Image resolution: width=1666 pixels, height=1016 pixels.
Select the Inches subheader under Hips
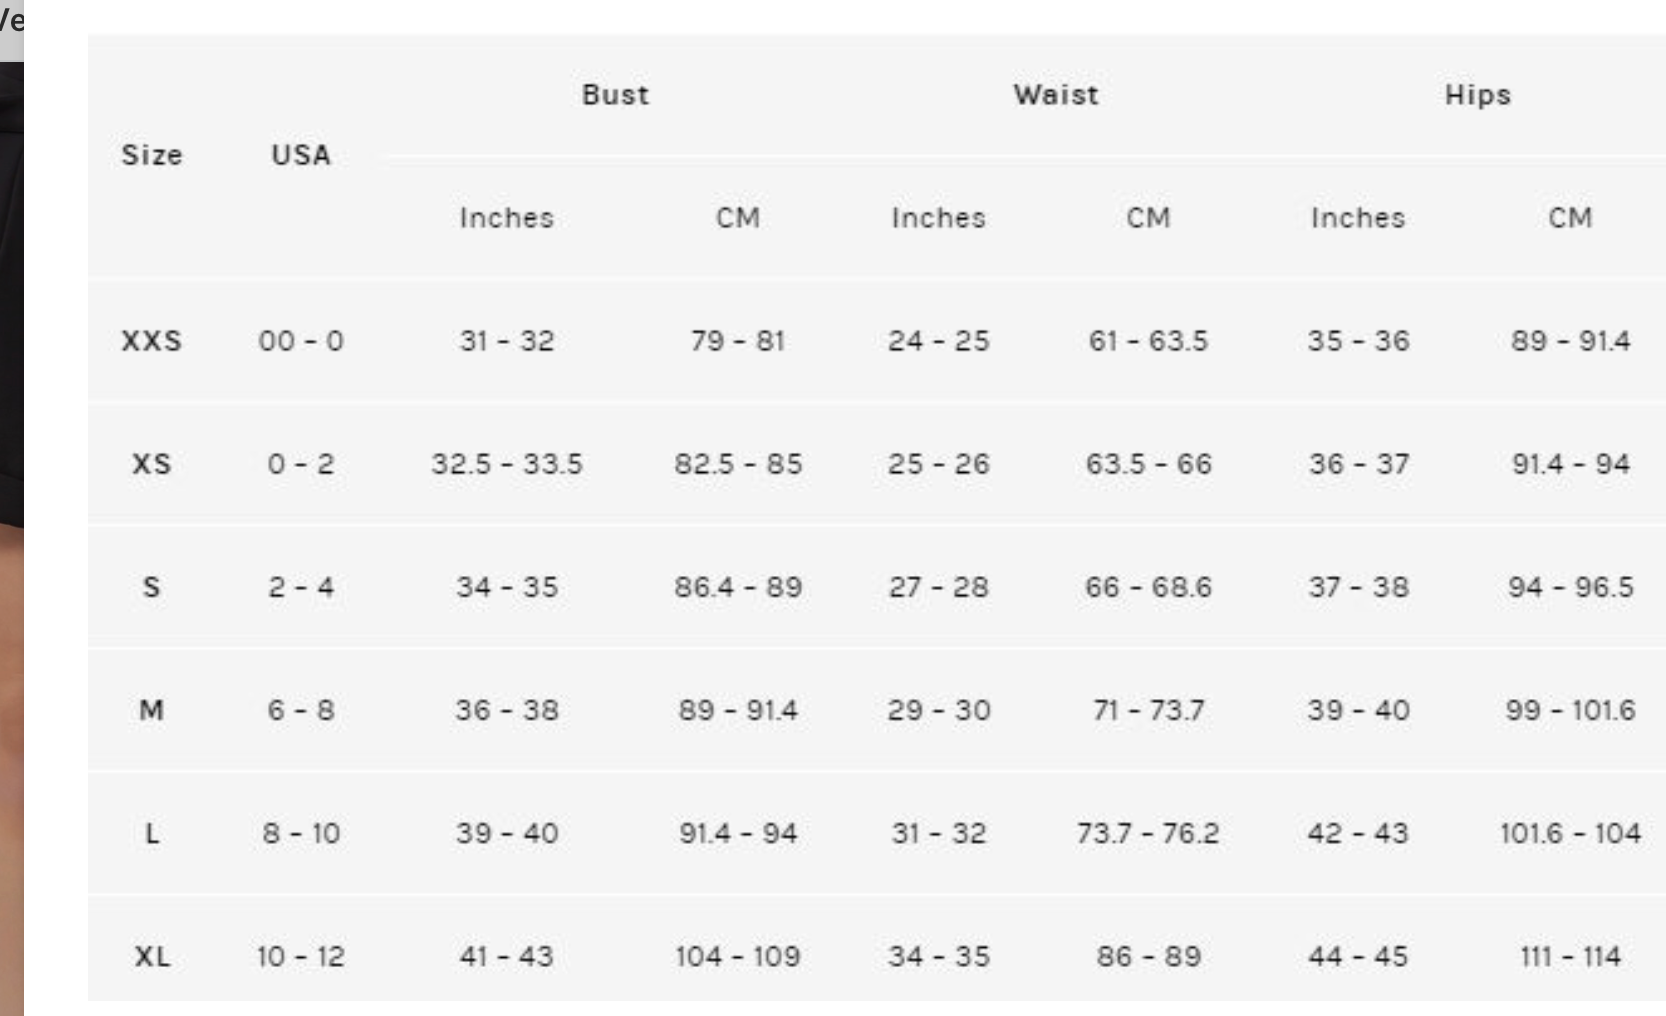(x=1357, y=218)
